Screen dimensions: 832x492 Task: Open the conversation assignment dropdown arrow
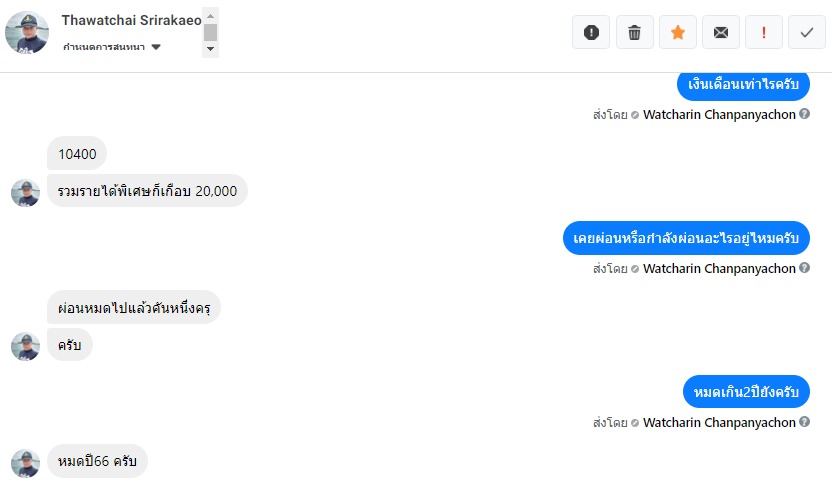155,47
